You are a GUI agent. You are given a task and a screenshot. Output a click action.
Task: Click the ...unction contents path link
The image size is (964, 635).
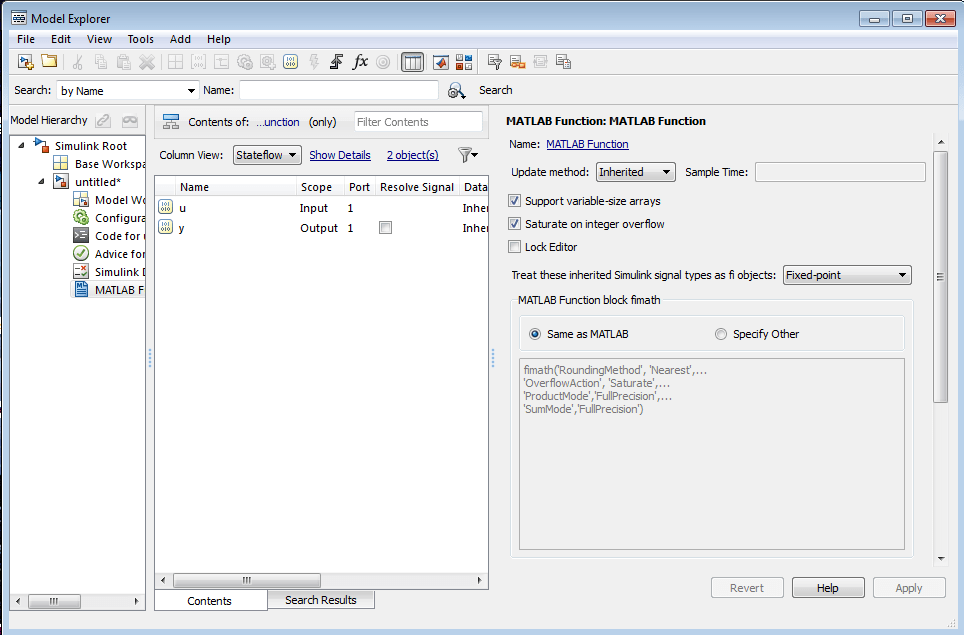(278, 122)
